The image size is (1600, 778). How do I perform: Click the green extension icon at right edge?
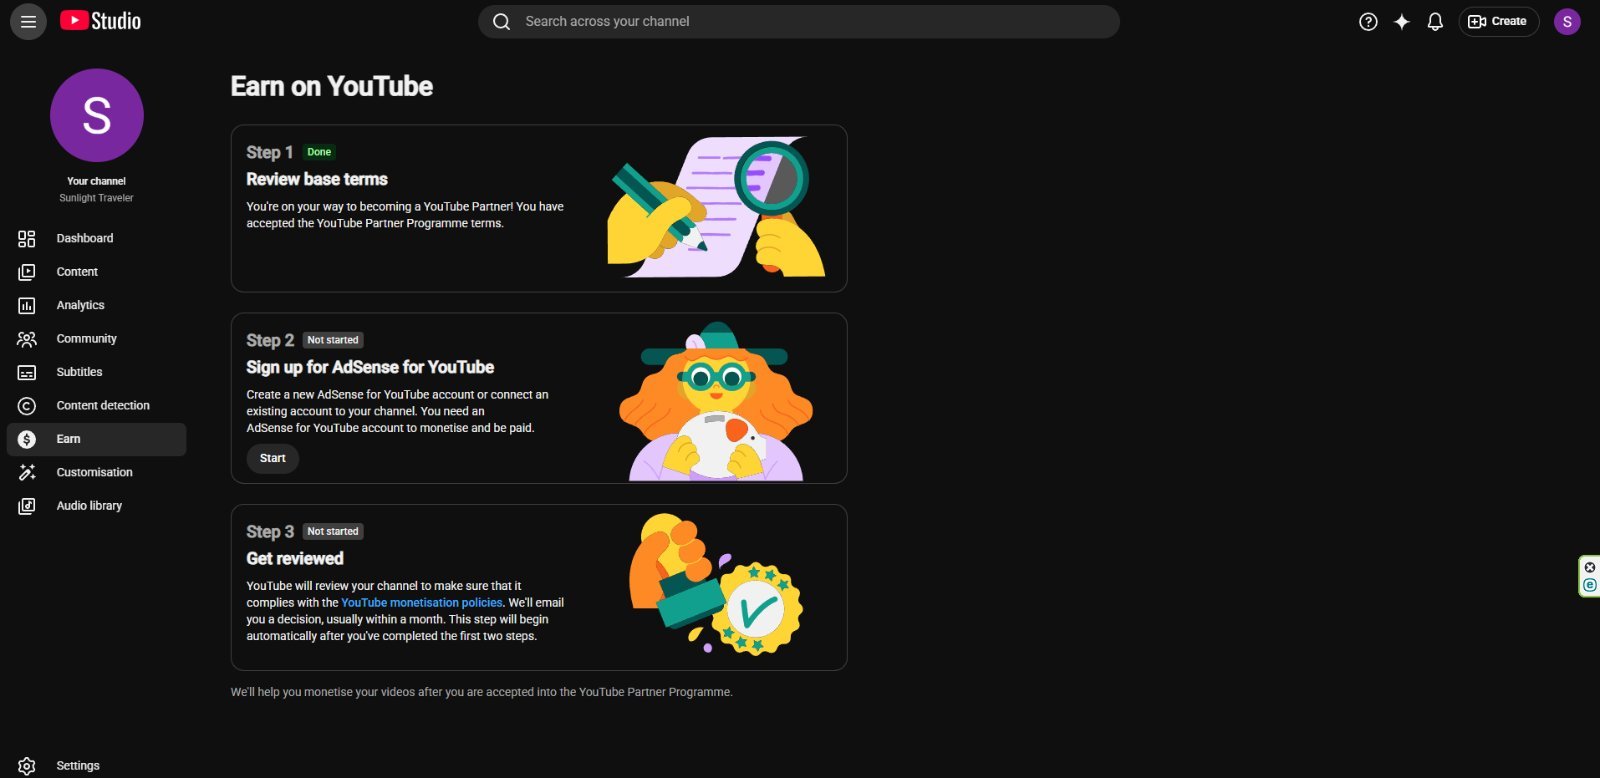[1590, 585]
